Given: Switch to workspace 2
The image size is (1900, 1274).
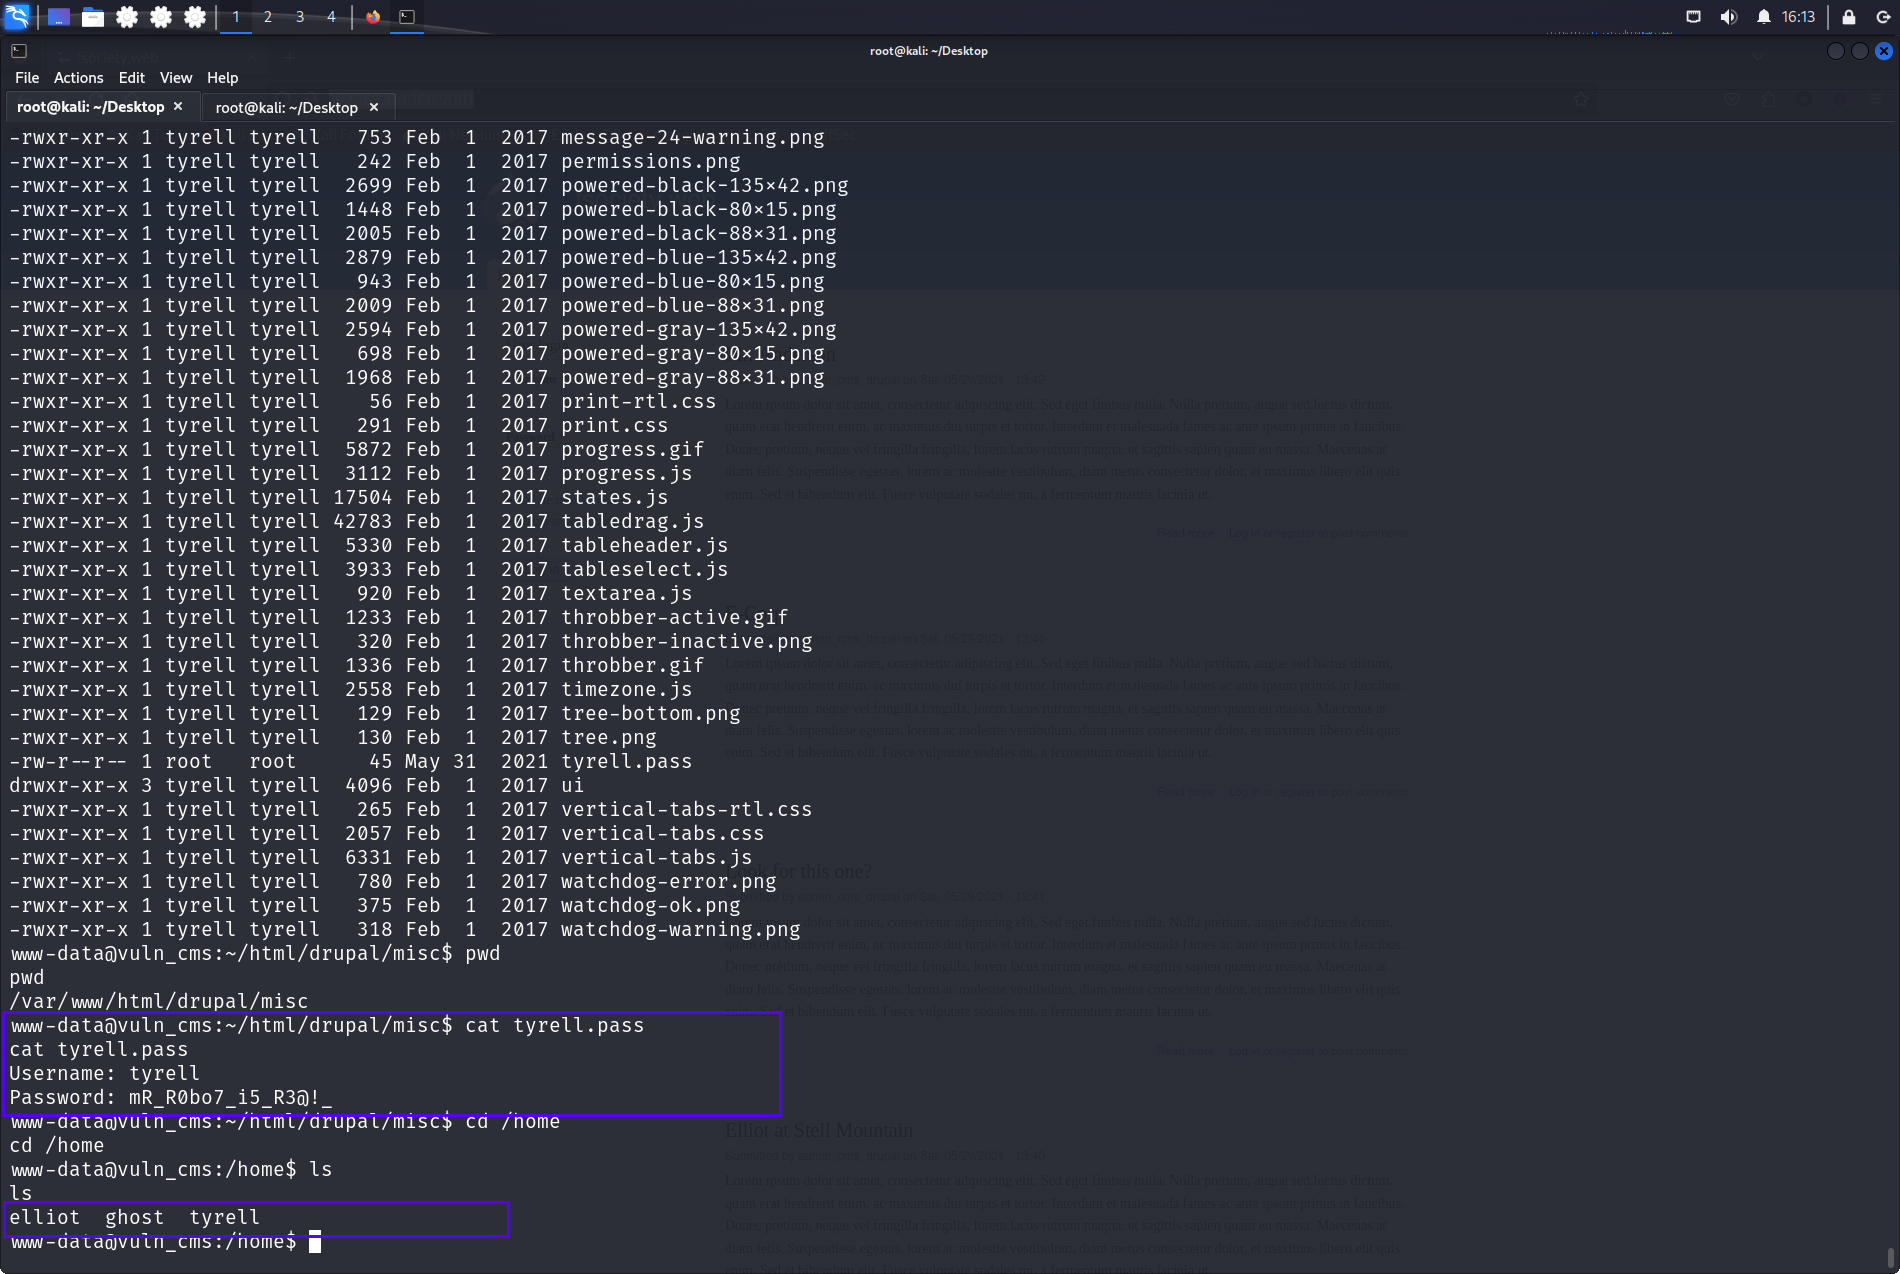Looking at the screenshot, I should (x=268, y=17).
